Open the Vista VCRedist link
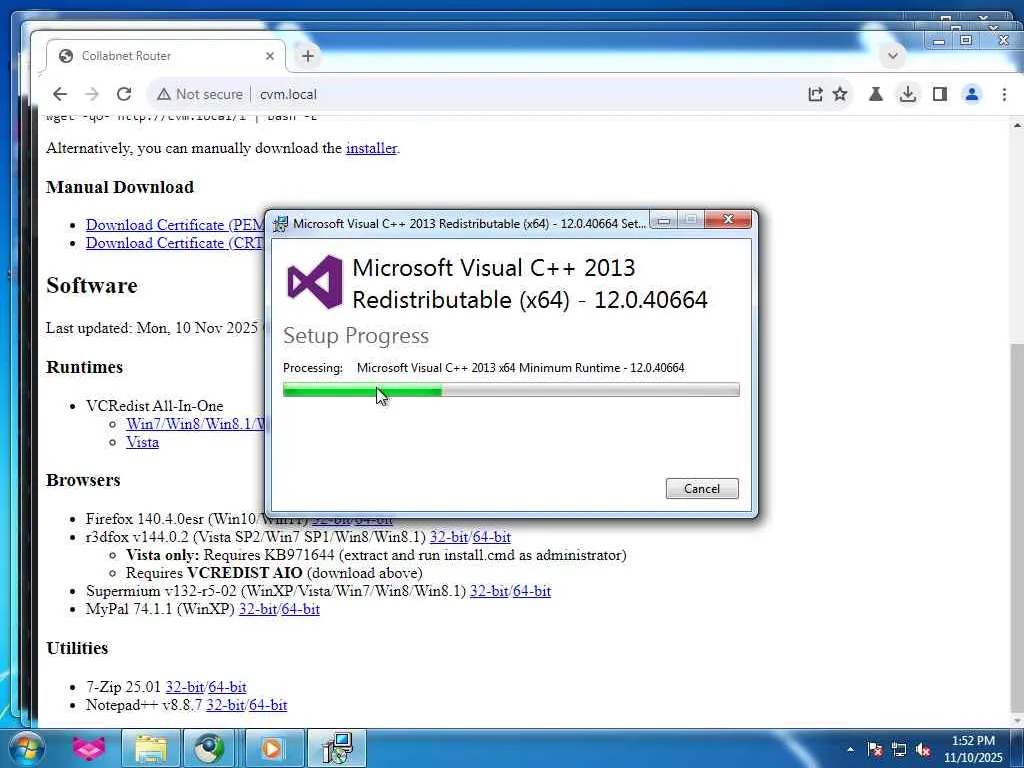 142,442
